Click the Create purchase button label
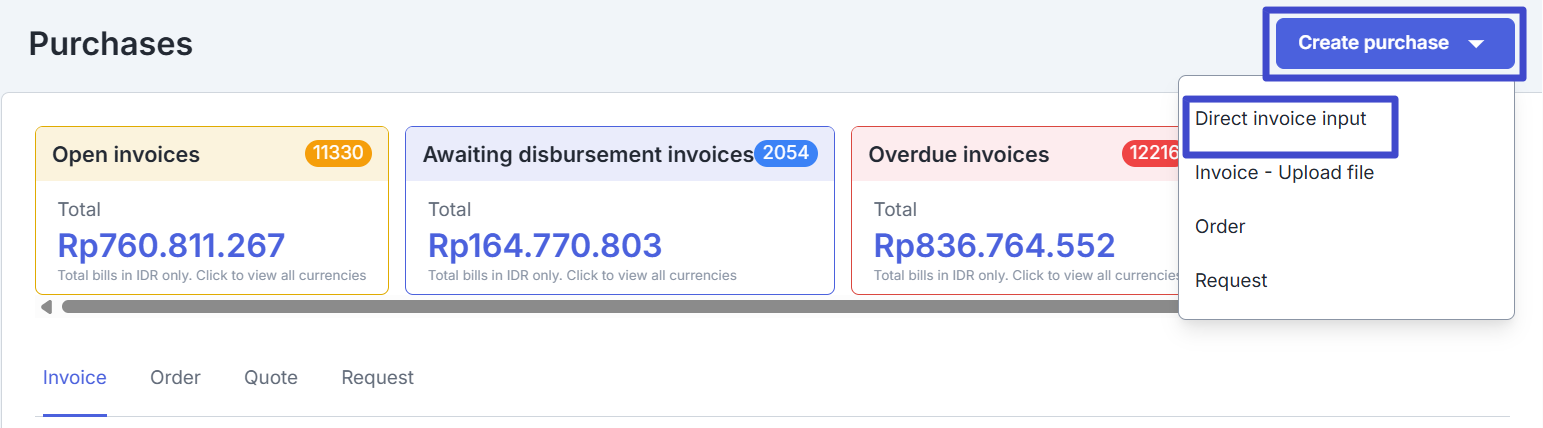 click(1372, 43)
